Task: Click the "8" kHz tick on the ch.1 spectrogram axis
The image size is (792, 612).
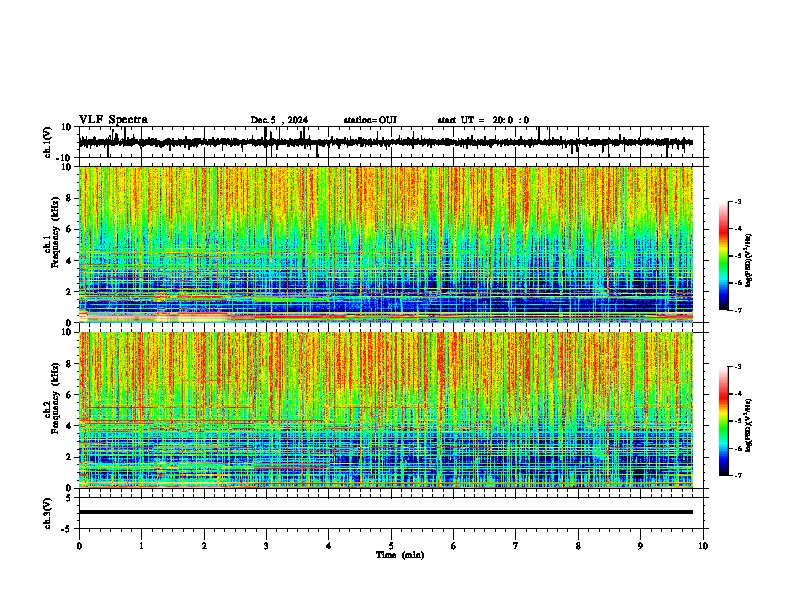Action: (70, 198)
